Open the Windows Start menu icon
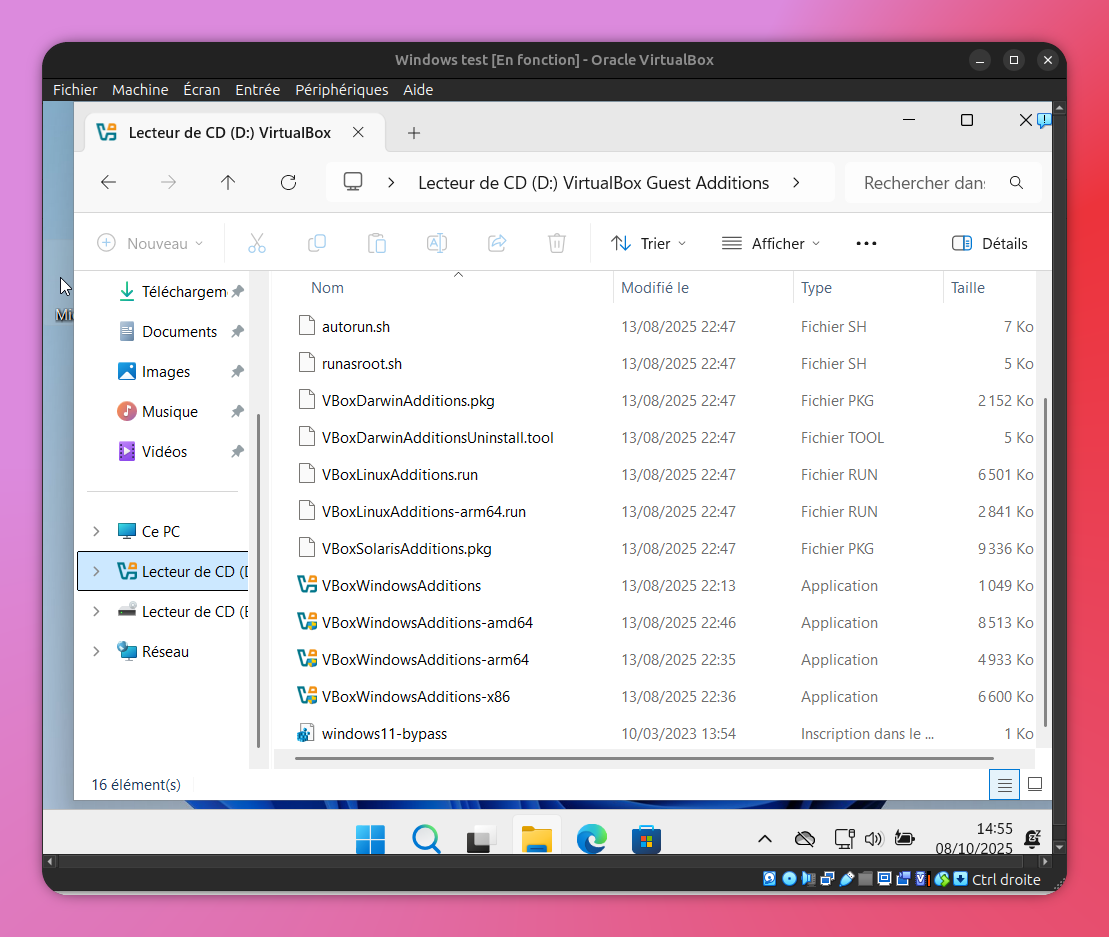The width and height of the screenshot is (1109, 937). [x=370, y=839]
